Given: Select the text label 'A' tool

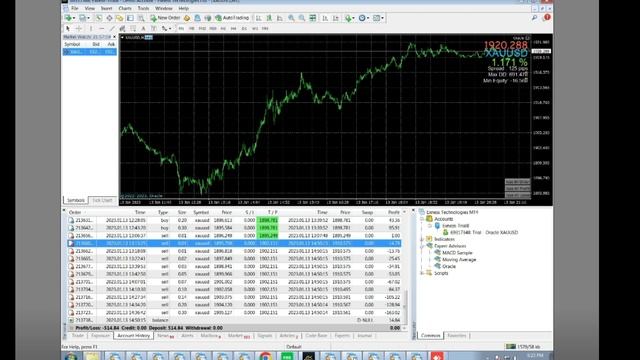Looking at the screenshot, I should coord(143,29).
